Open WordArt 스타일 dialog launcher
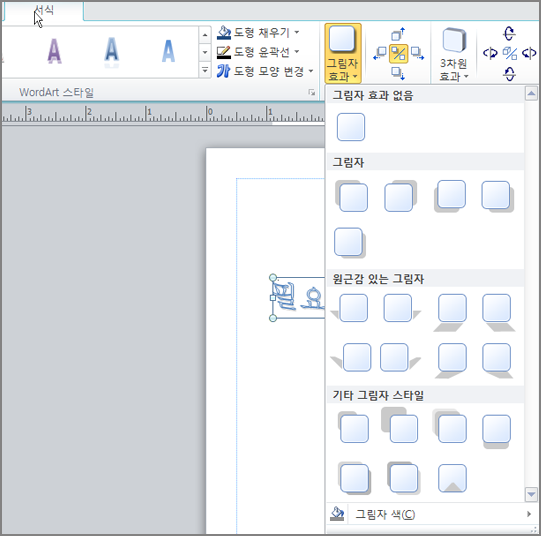Image resolution: width=541 pixels, height=536 pixels. 312,92
